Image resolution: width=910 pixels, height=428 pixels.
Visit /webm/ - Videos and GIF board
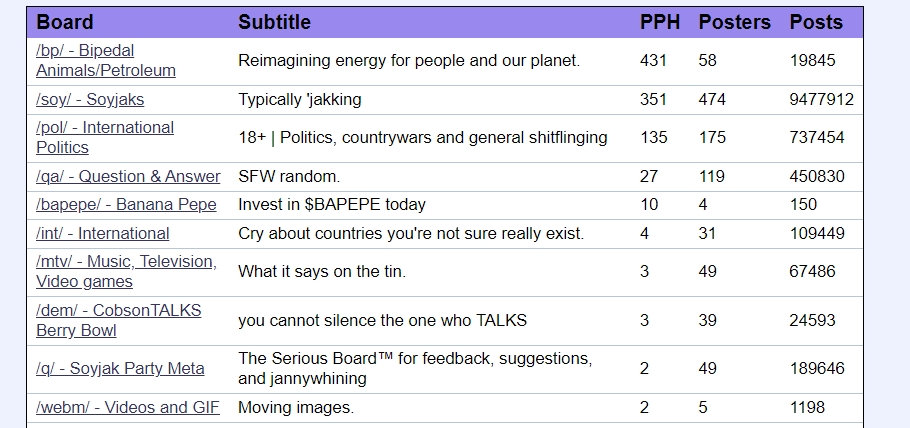pos(128,407)
